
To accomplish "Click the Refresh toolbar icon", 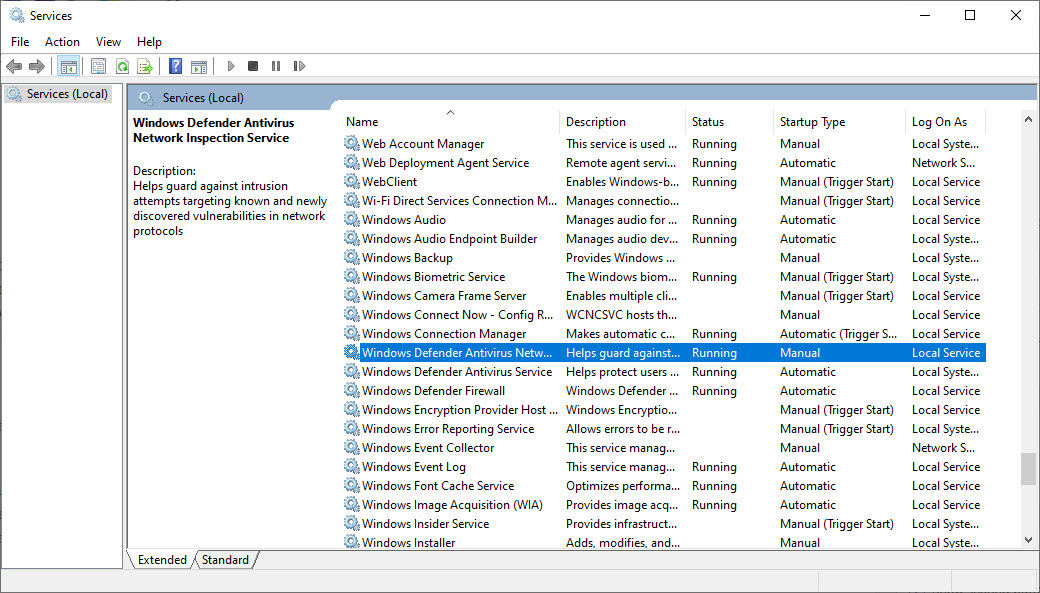I will [x=122, y=66].
